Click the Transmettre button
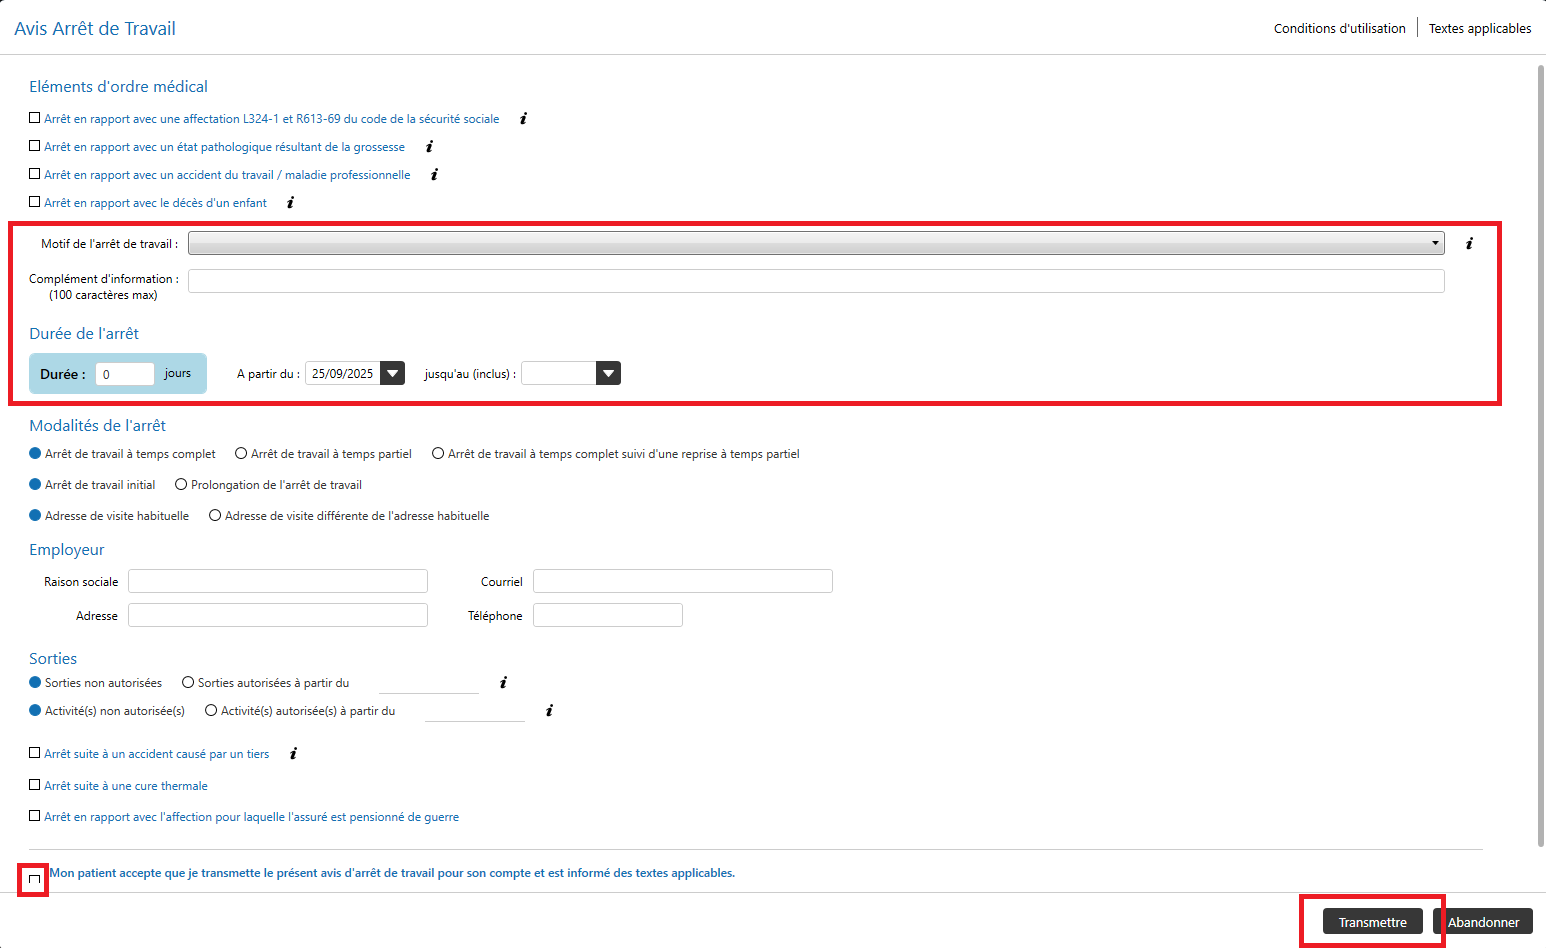The height and width of the screenshot is (948, 1546). 1372,922
